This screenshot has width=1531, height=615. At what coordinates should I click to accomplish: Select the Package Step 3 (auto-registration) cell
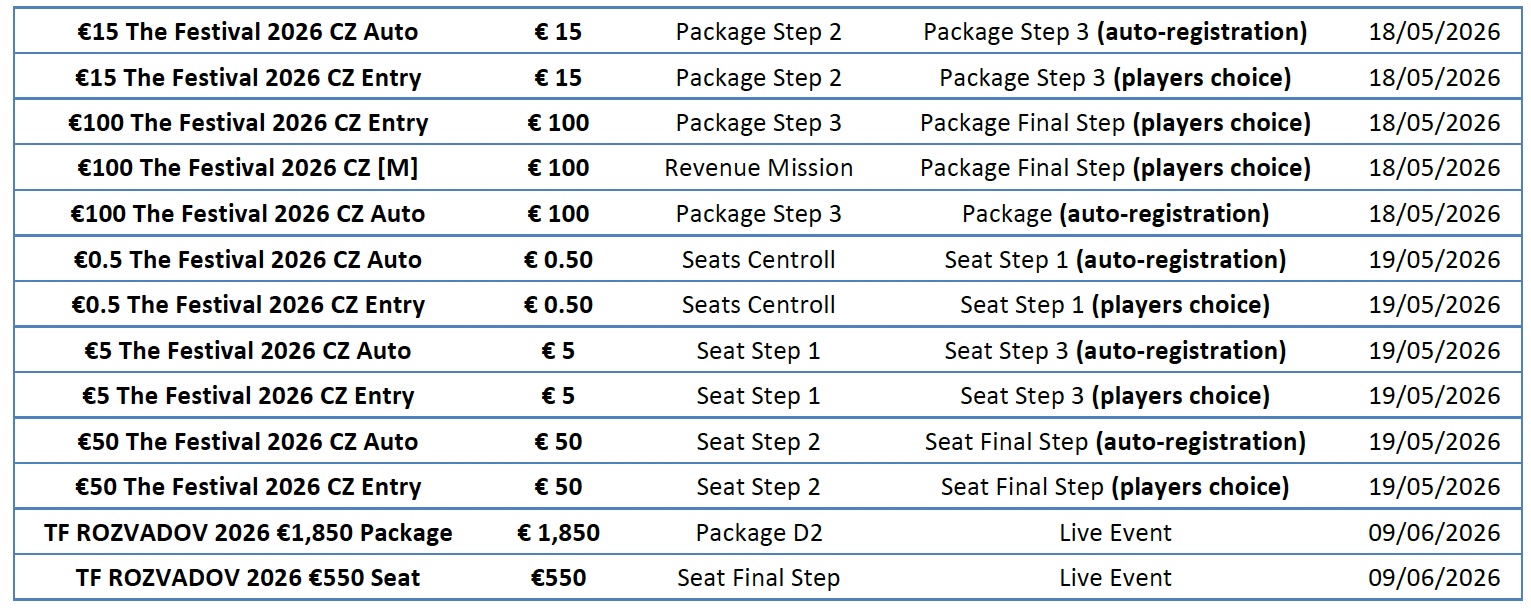tap(1115, 32)
